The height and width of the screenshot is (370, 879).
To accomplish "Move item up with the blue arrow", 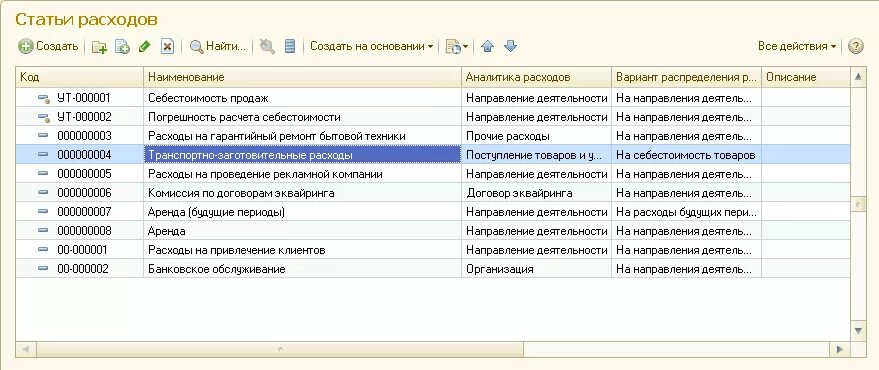I will (487, 47).
